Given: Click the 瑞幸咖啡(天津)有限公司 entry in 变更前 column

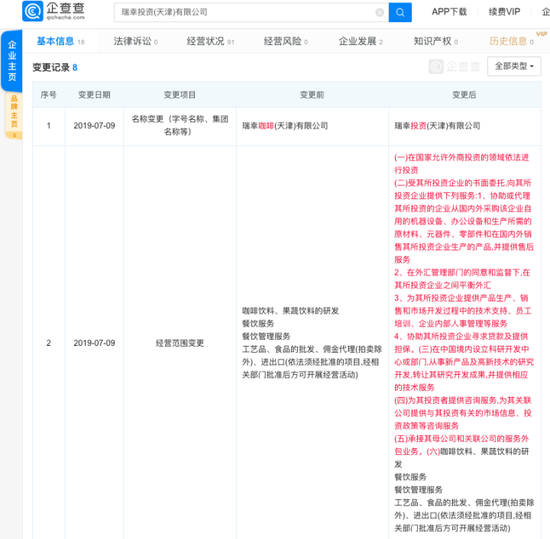Looking at the screenshot, I should tap(285, 126).
